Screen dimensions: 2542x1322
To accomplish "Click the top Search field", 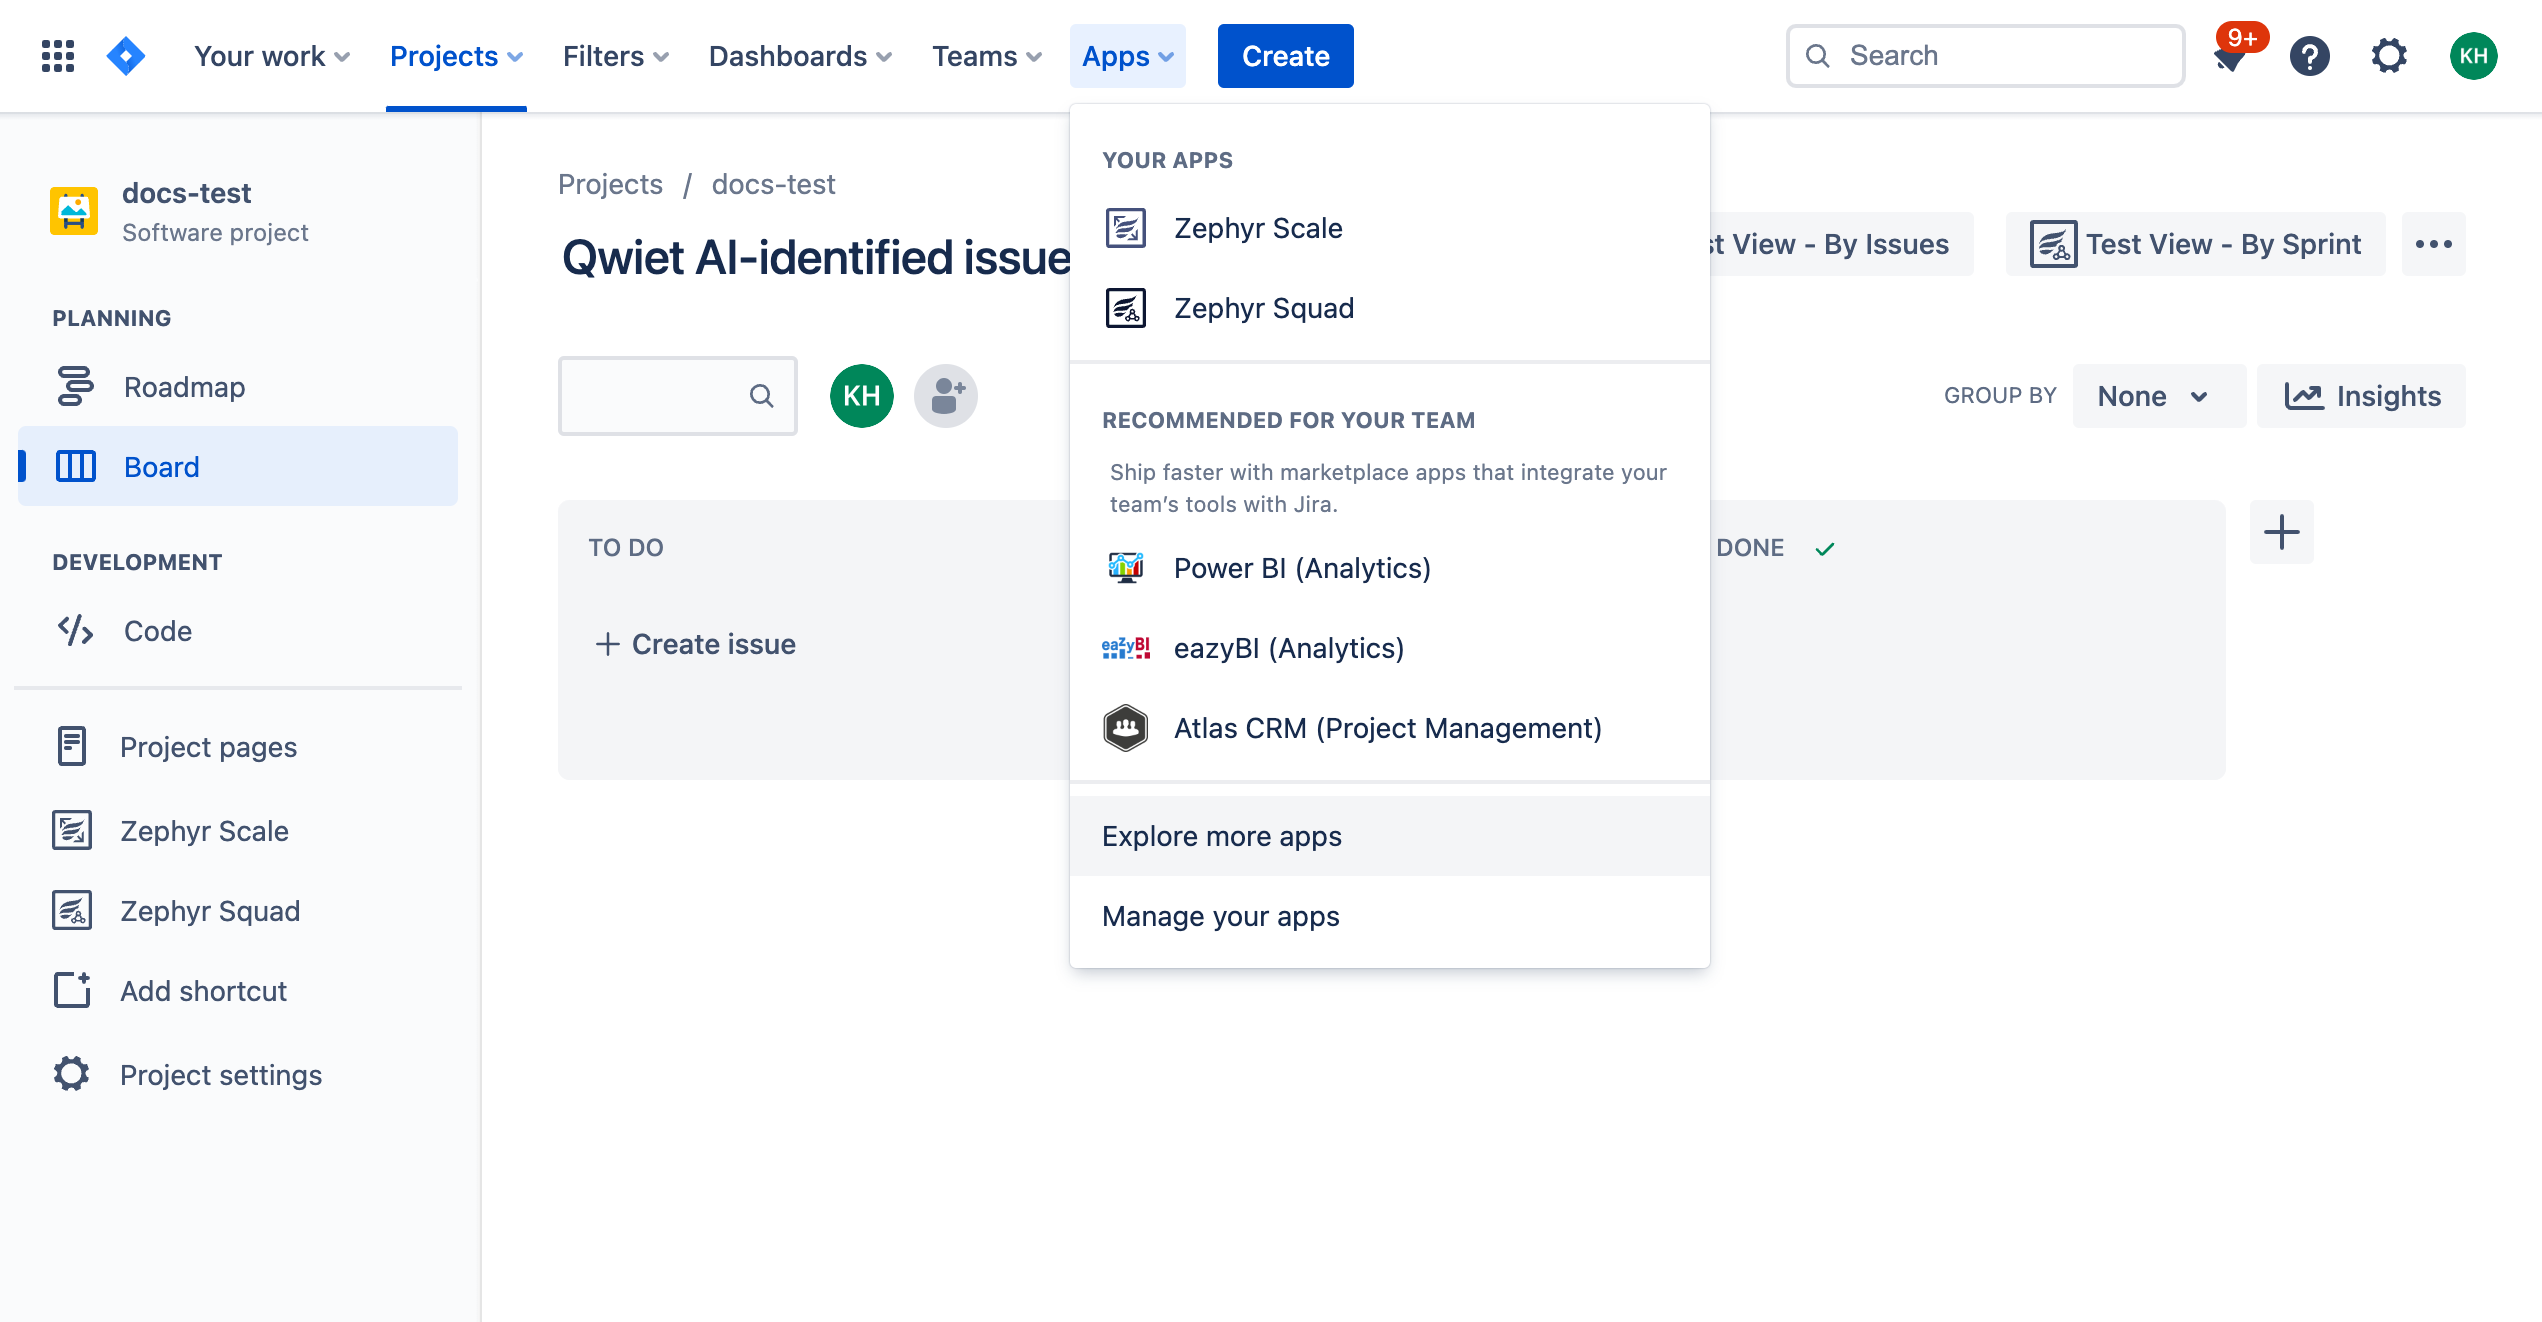I will (x=1985, y=56).
